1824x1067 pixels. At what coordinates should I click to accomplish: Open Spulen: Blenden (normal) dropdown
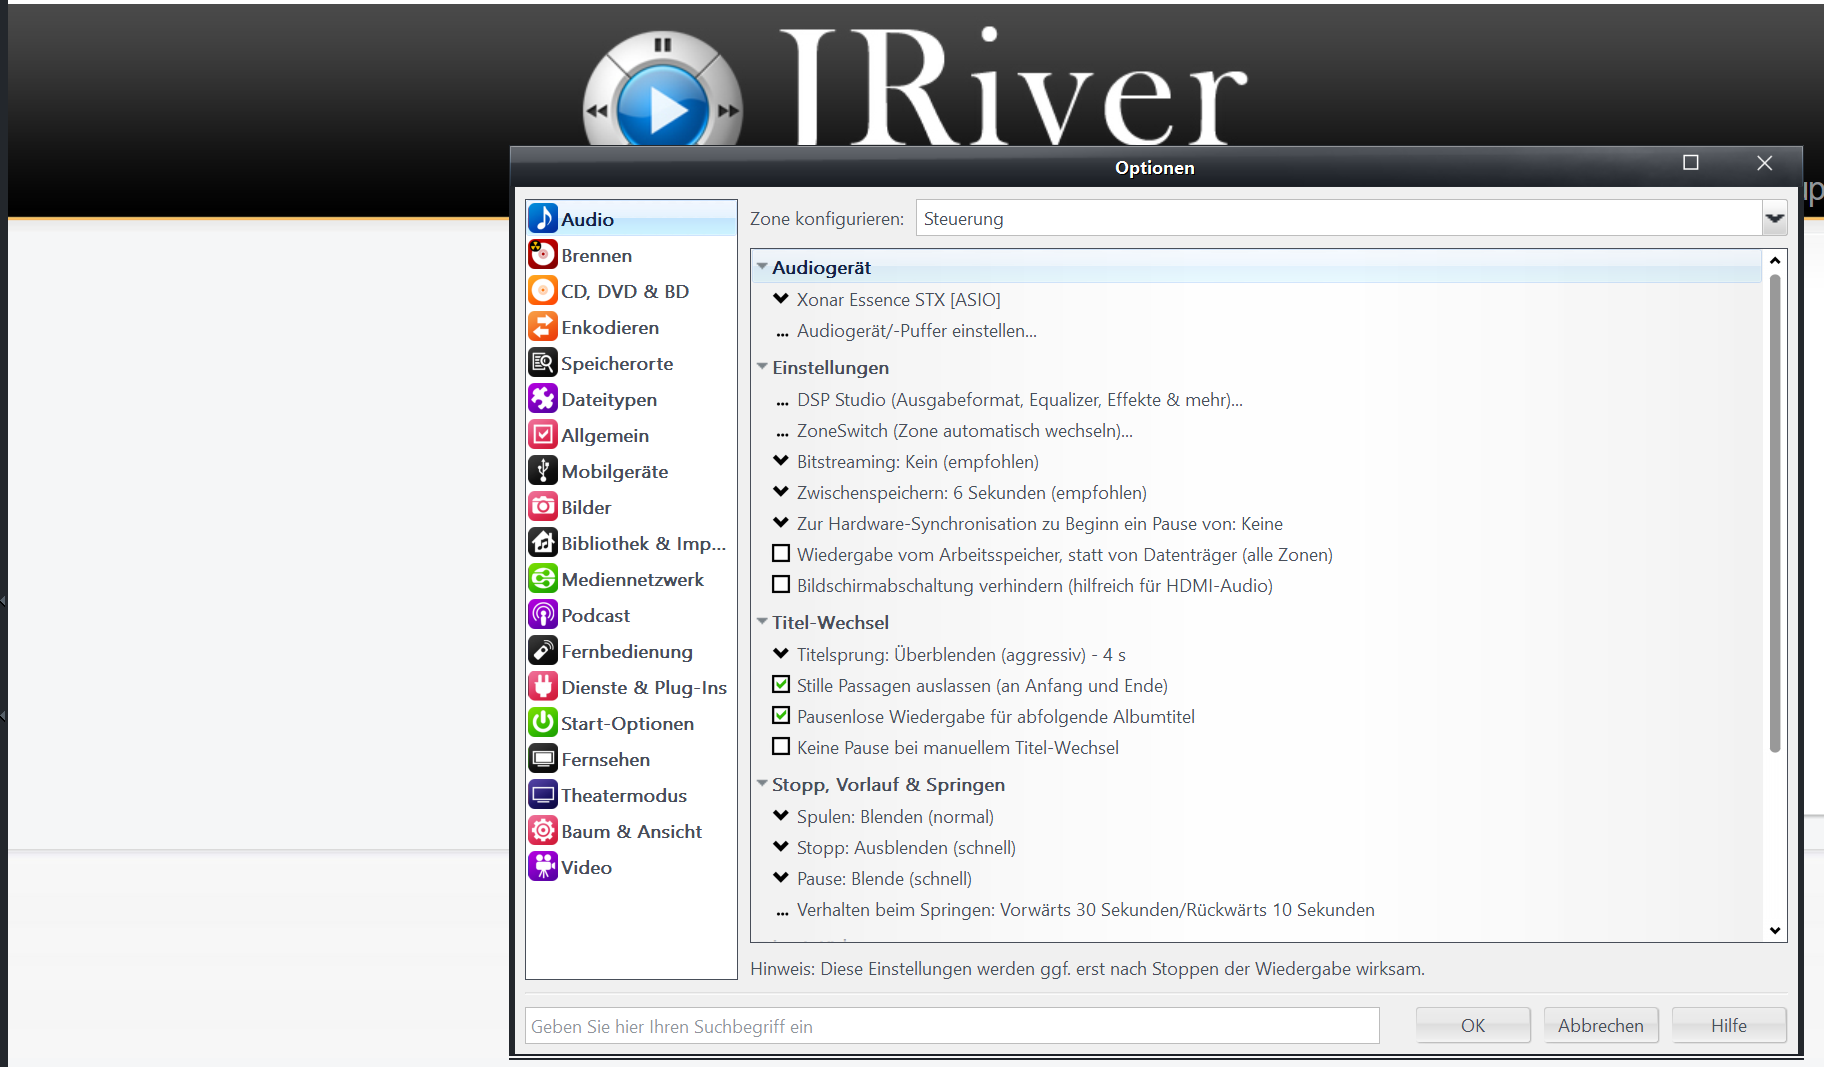pos(781,815)
